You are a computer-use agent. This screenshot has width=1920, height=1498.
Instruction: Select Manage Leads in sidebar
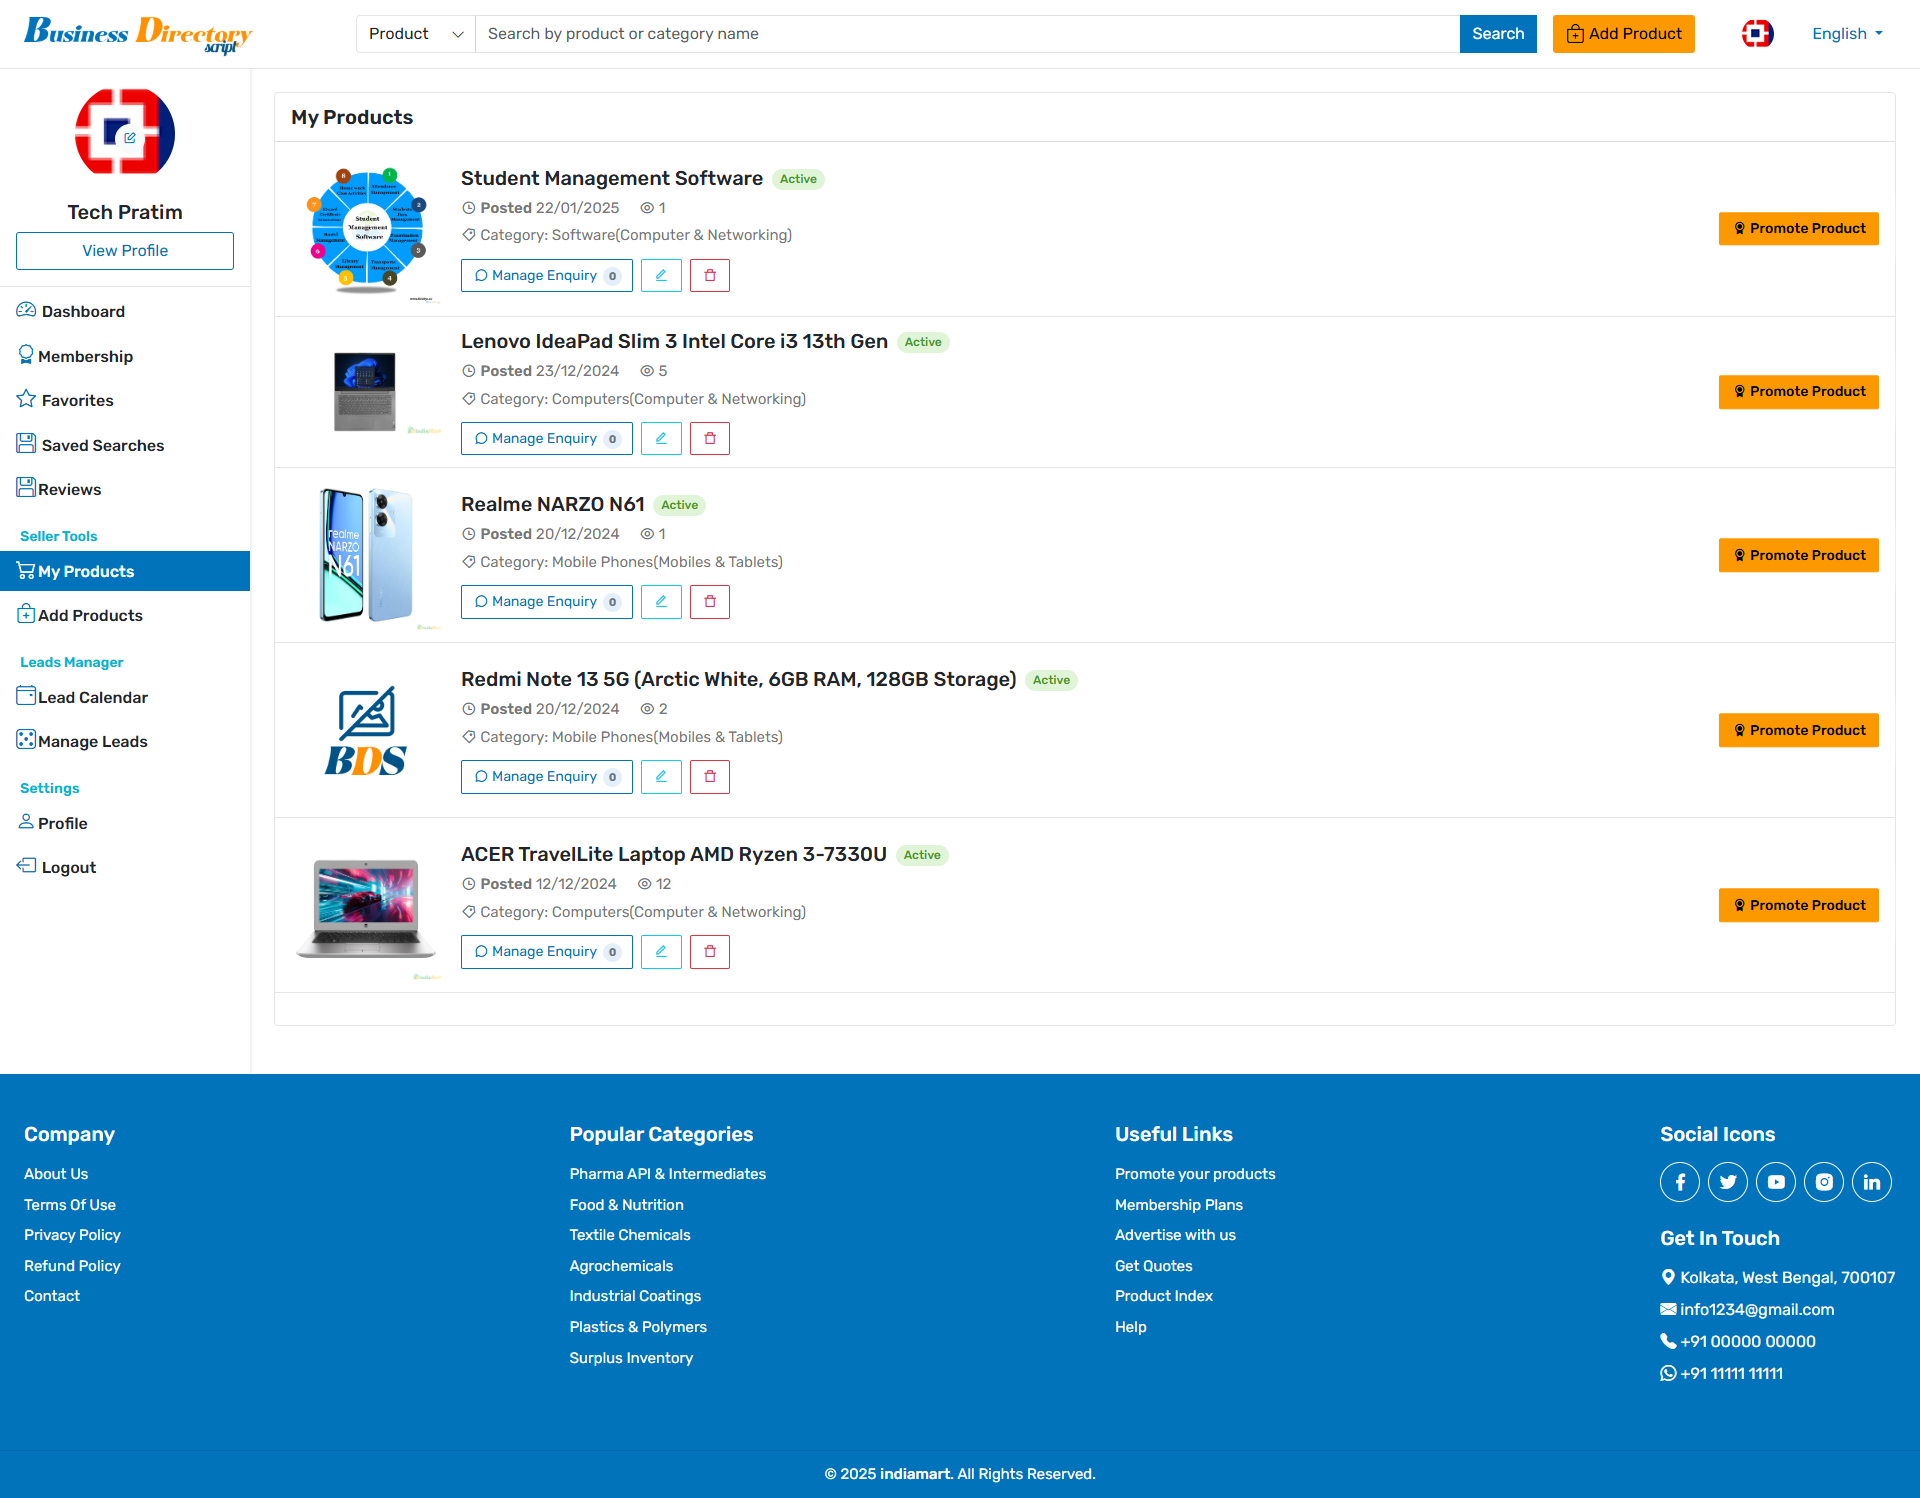coord(92,742)
